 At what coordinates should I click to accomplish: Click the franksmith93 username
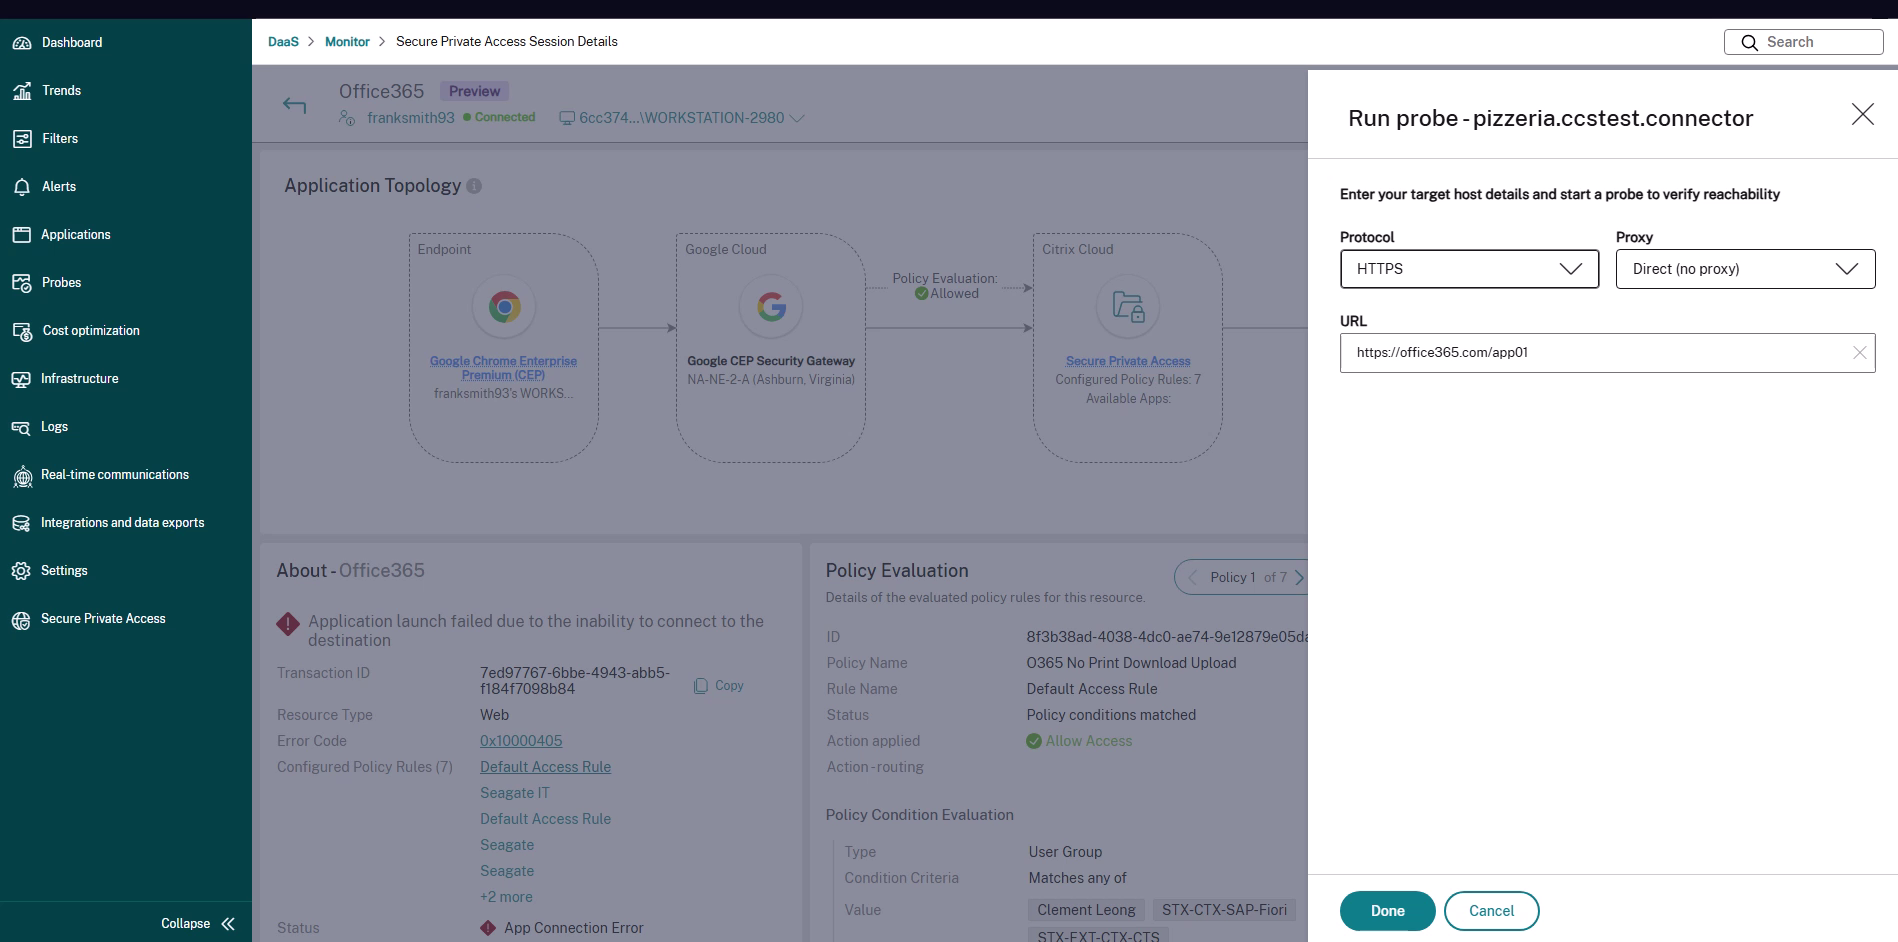pos(411,118)
